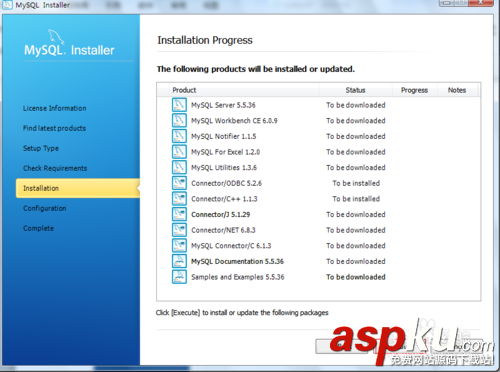Sort by the Product column header

184,90
